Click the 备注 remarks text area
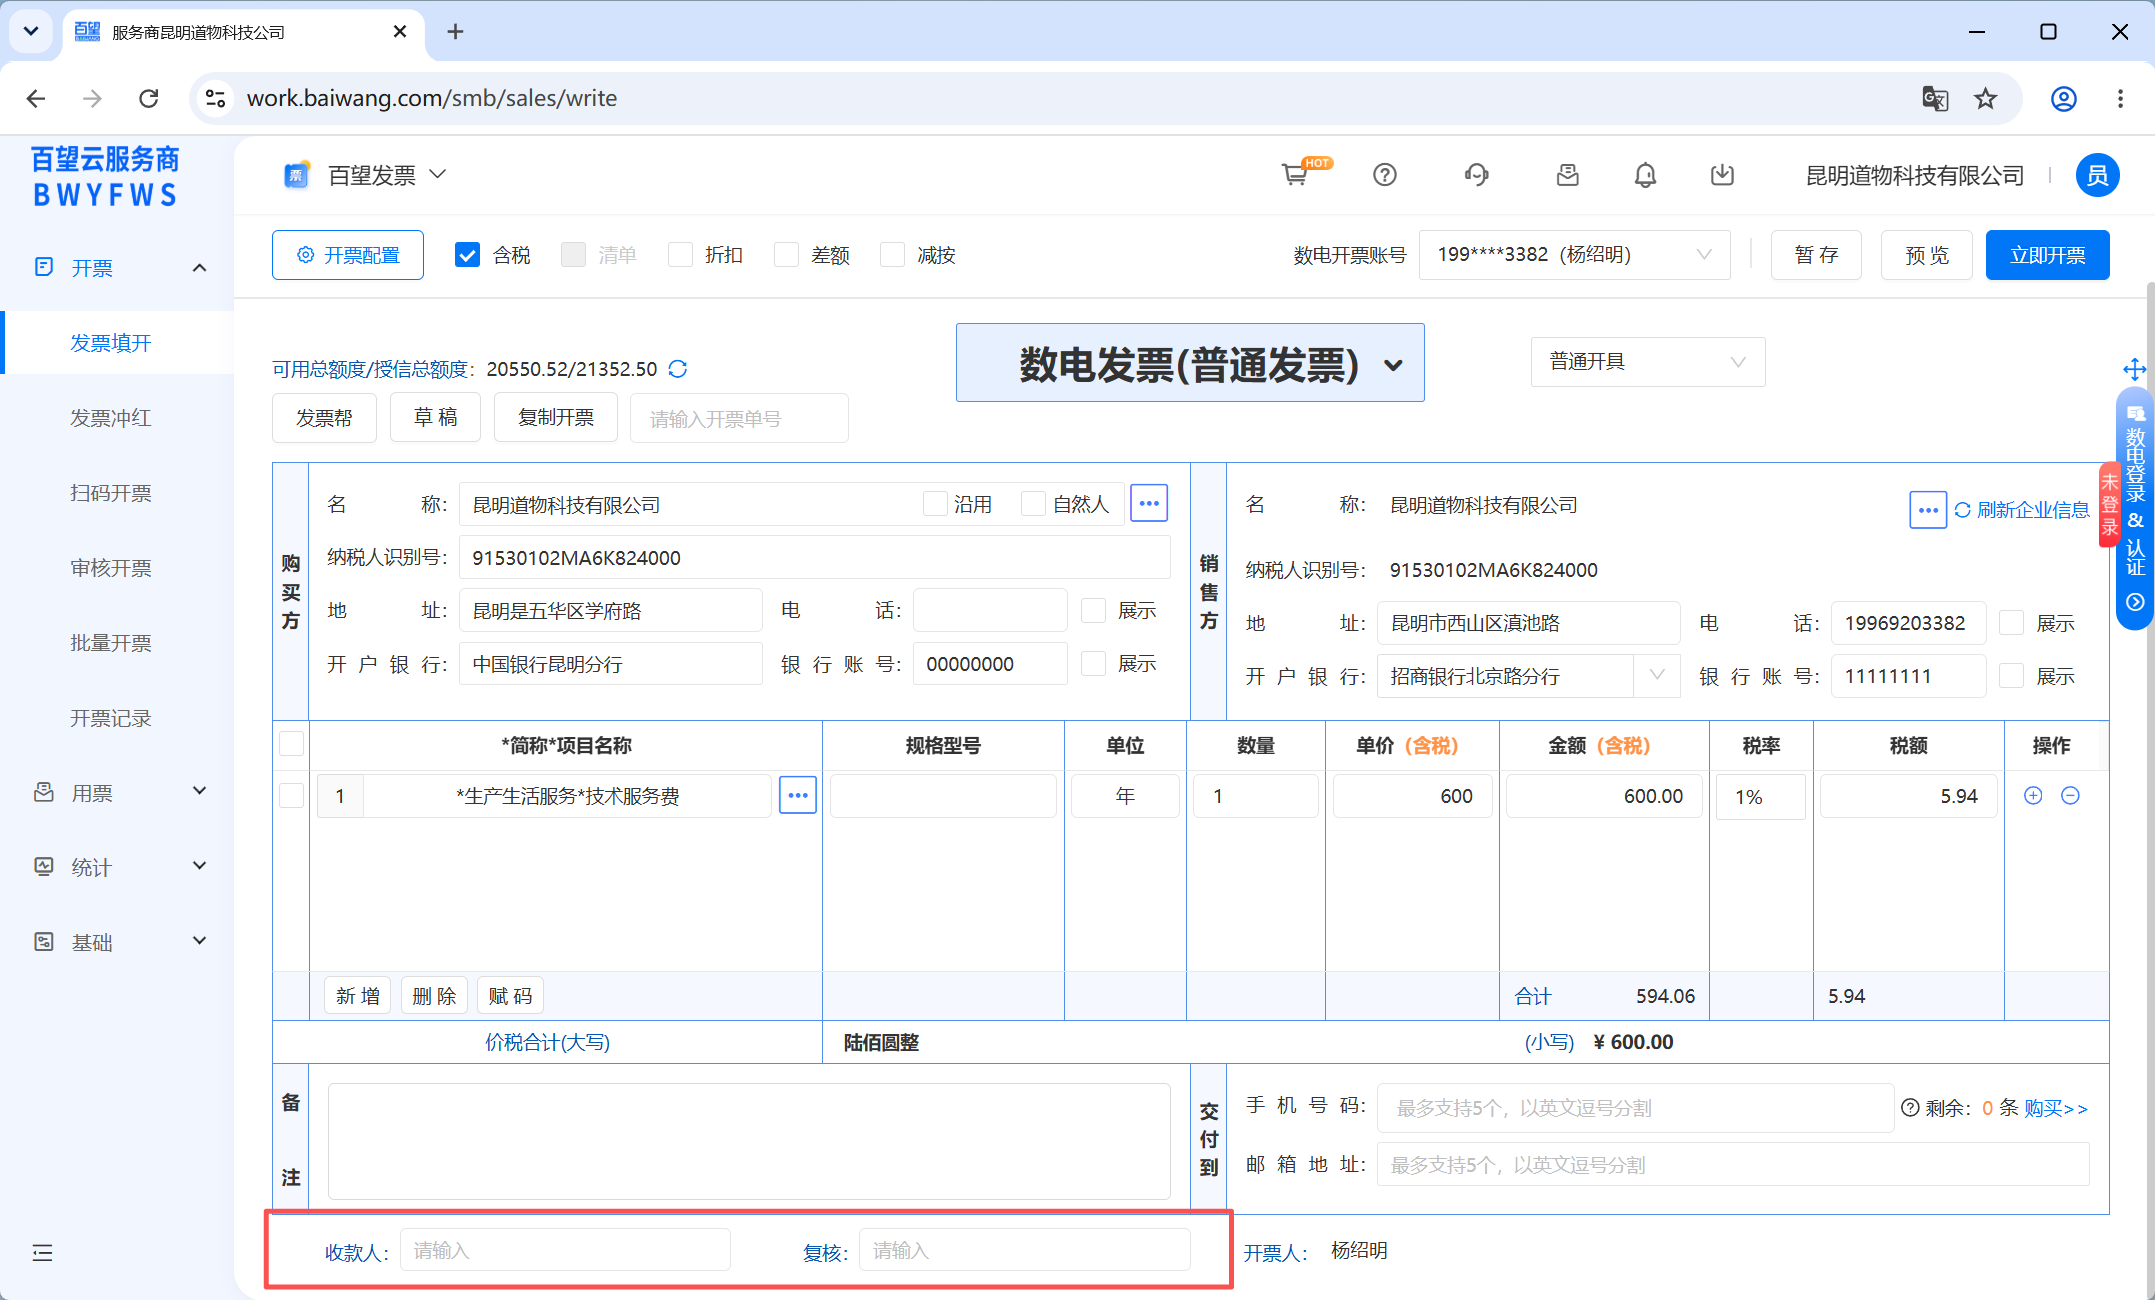This screenshot has height=1300, width=2155. [x=749, y=1141]
